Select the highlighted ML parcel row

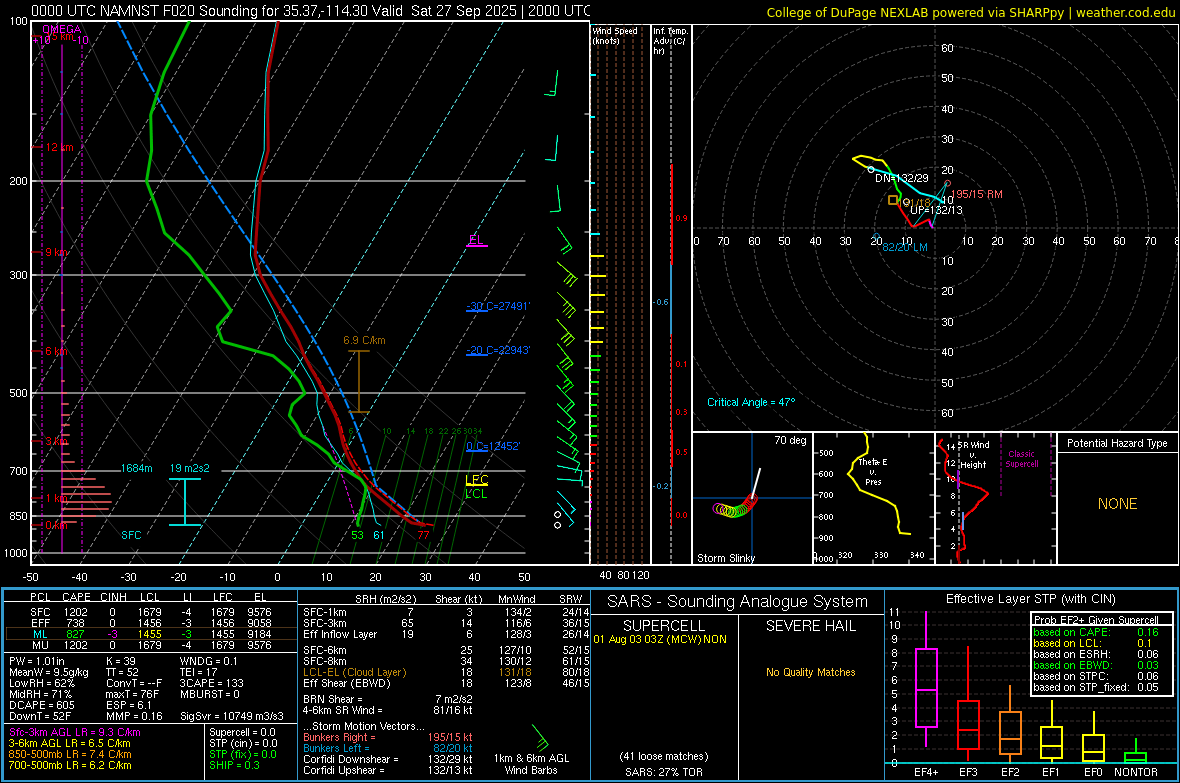coord(151,634)
